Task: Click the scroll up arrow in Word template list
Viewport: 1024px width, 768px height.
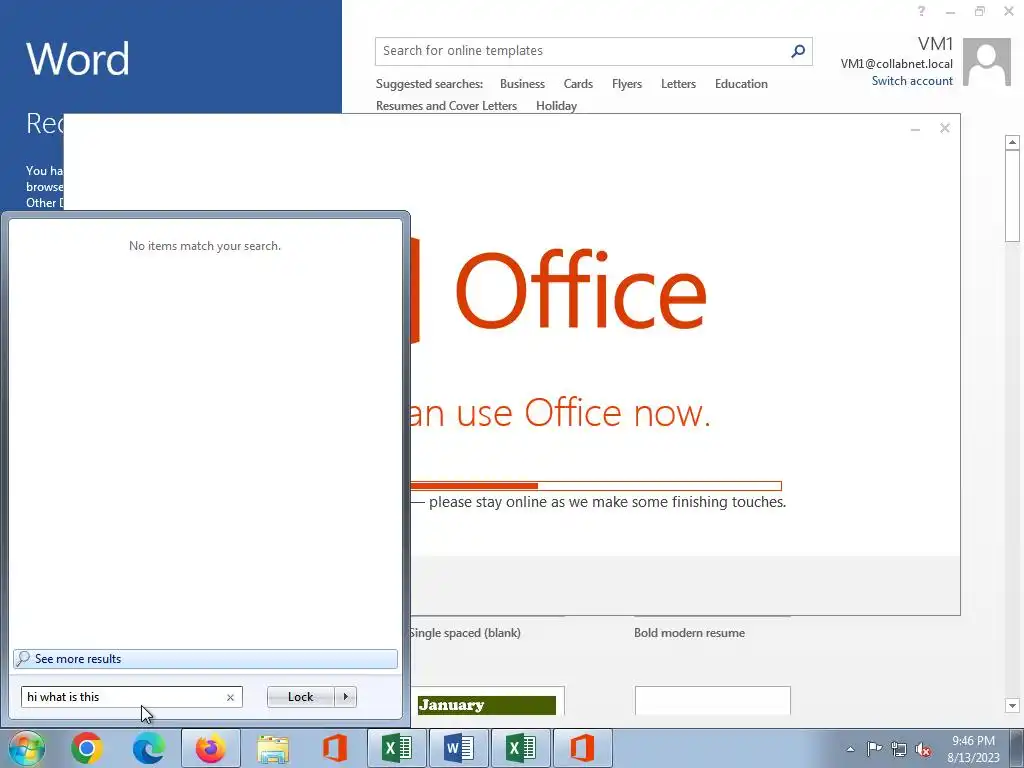Action: [1012, 142]
